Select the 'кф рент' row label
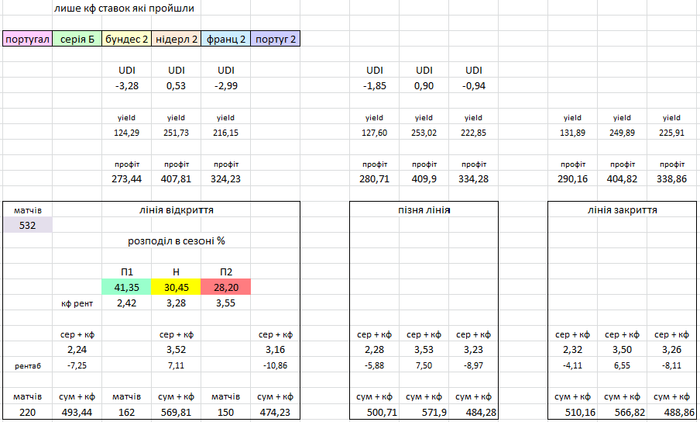 (x=77, y=304)
